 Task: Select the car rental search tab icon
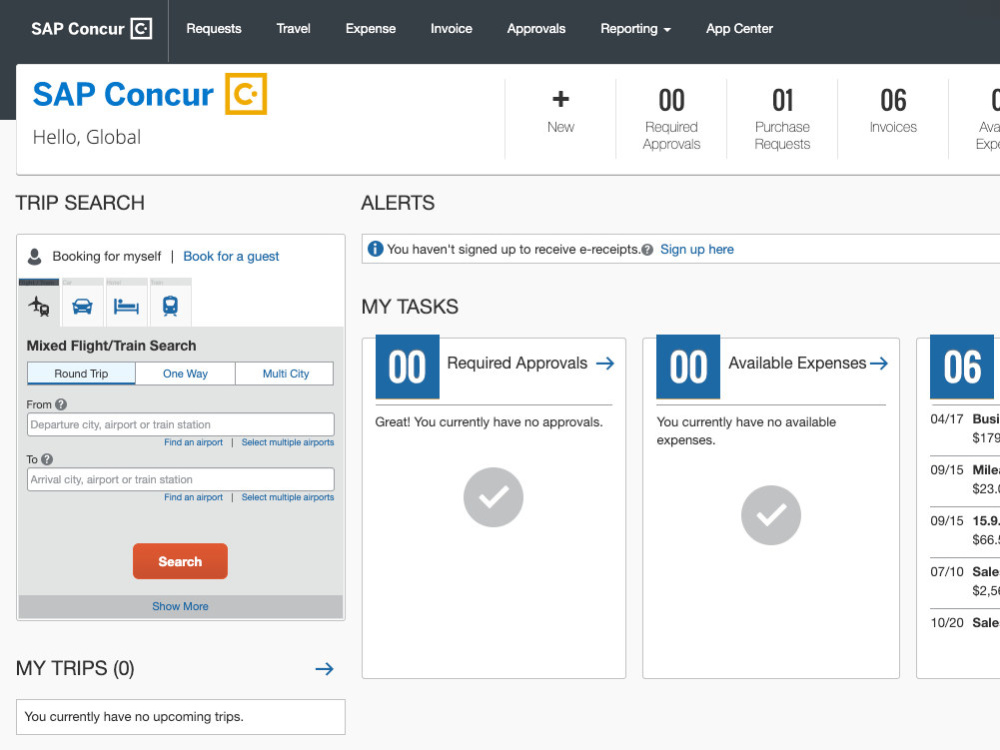point(82,306)
